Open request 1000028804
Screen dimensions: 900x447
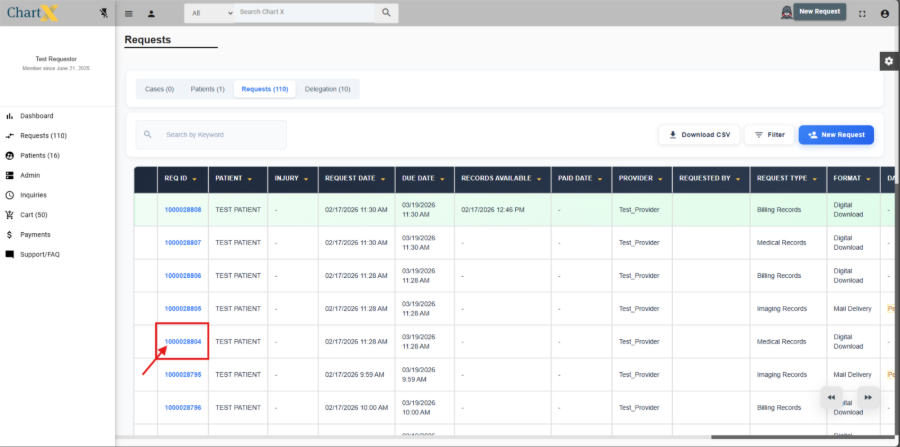tap(183, 341)
